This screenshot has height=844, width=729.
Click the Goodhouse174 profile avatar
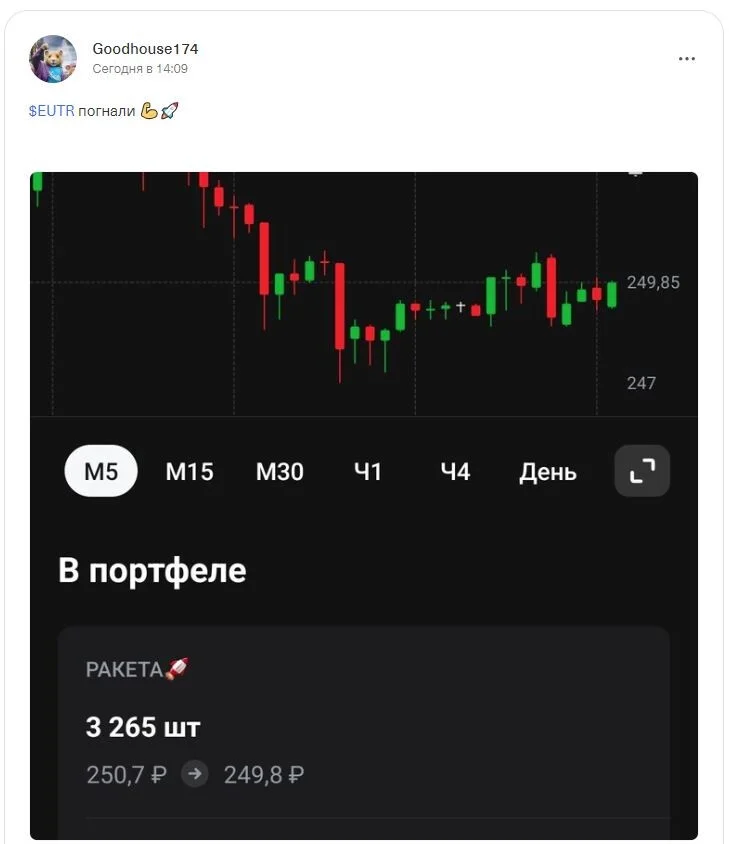click(53, 59)
